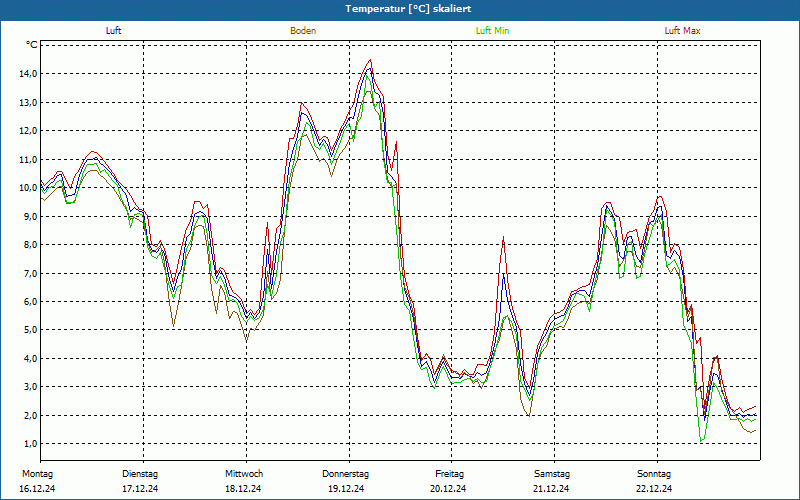The image size is (800, 500).
Task: Click the 5,0 y-axis value
Action: (x=31, y=330)
